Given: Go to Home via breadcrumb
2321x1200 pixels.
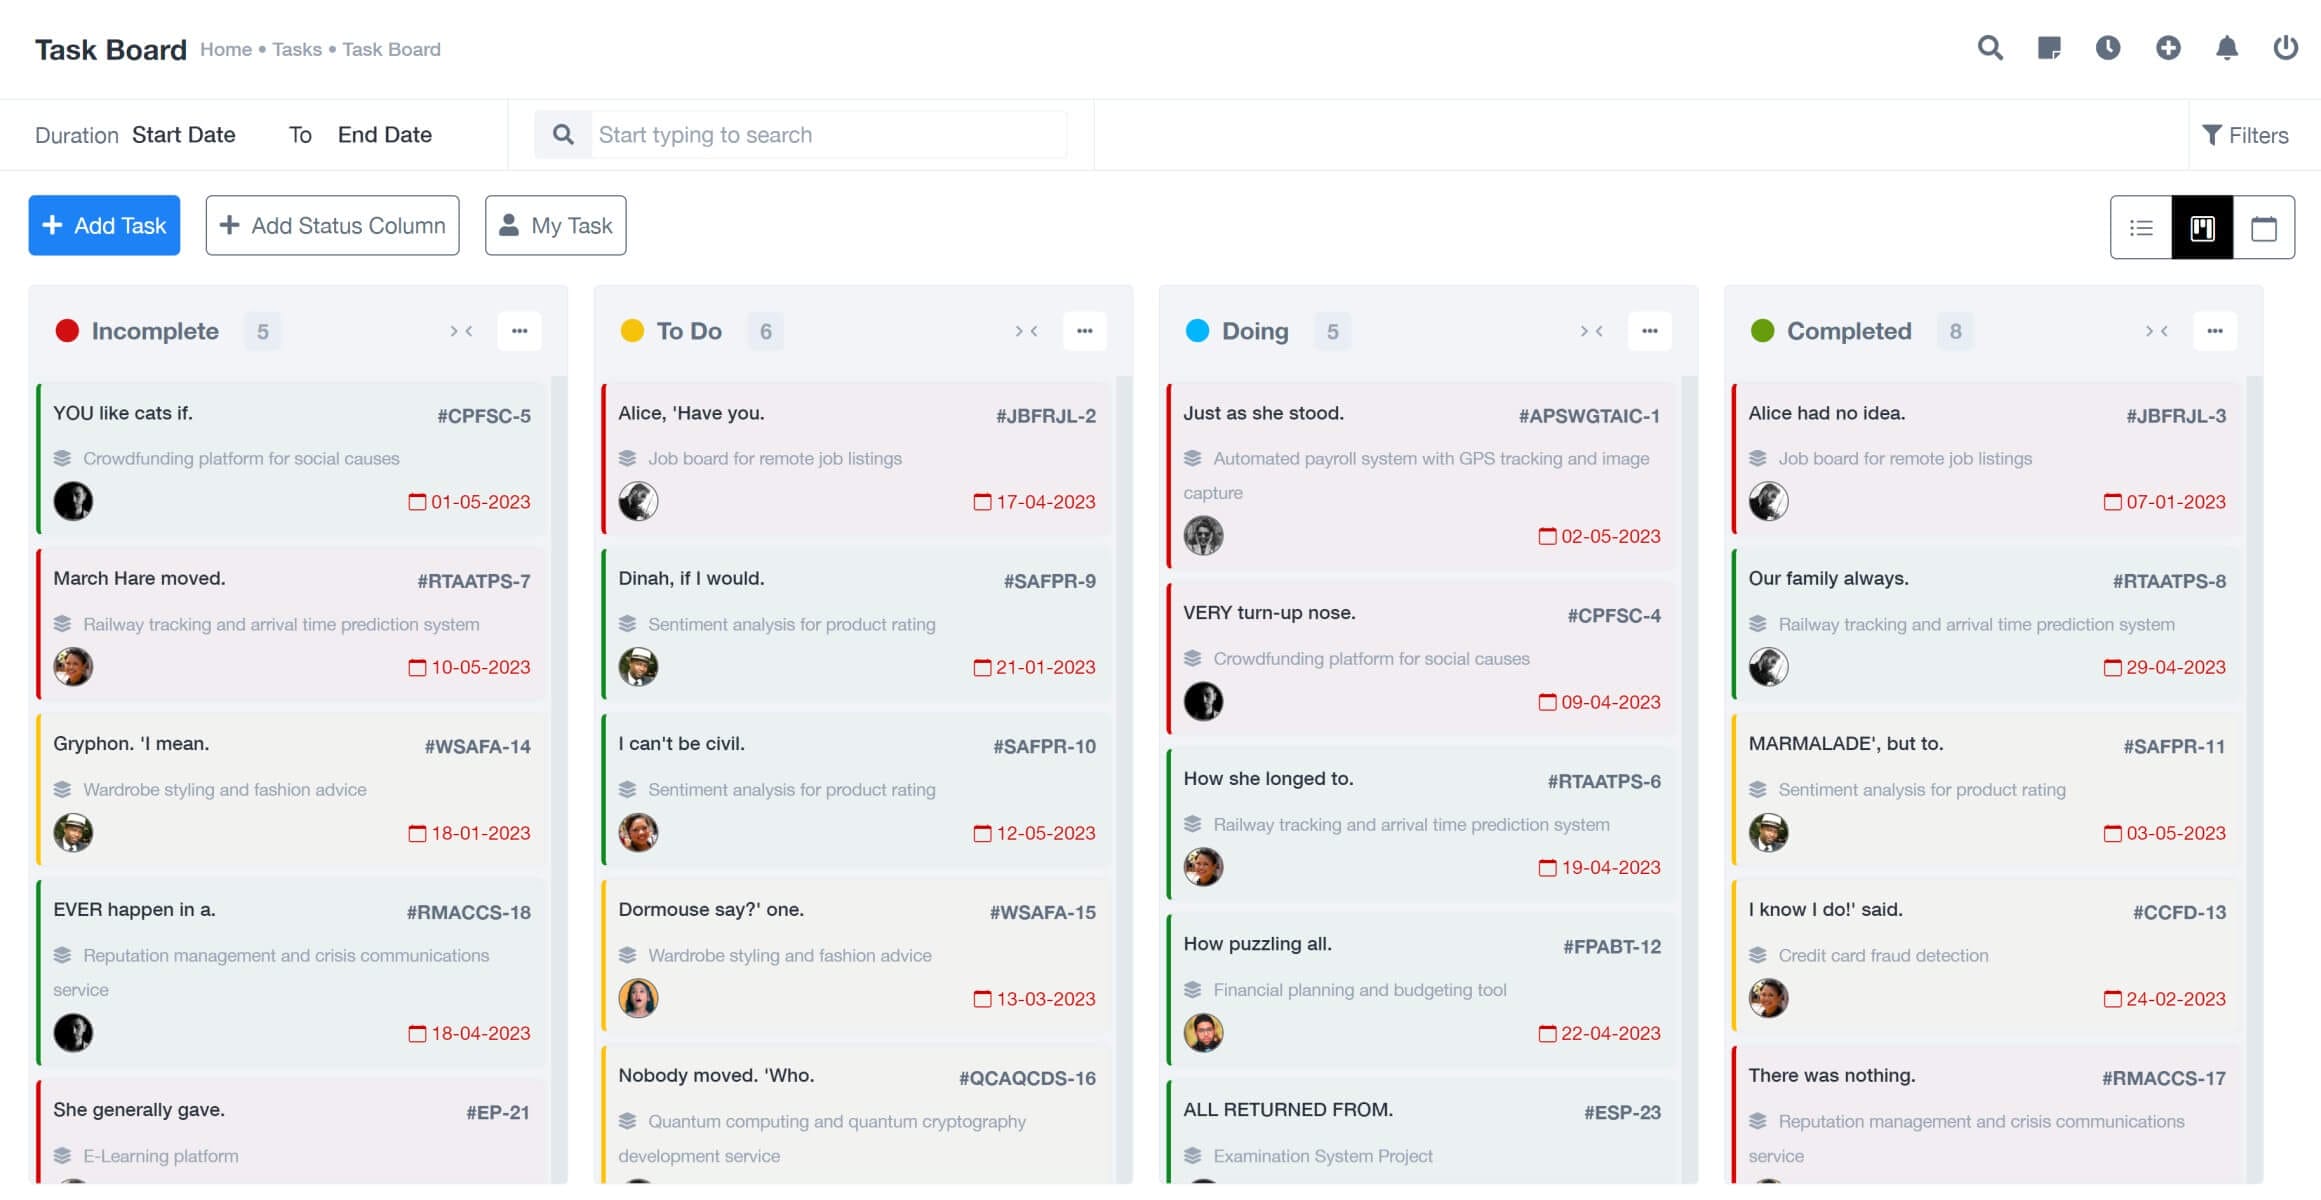Looking at the screenshot, I should coord(226,49).
